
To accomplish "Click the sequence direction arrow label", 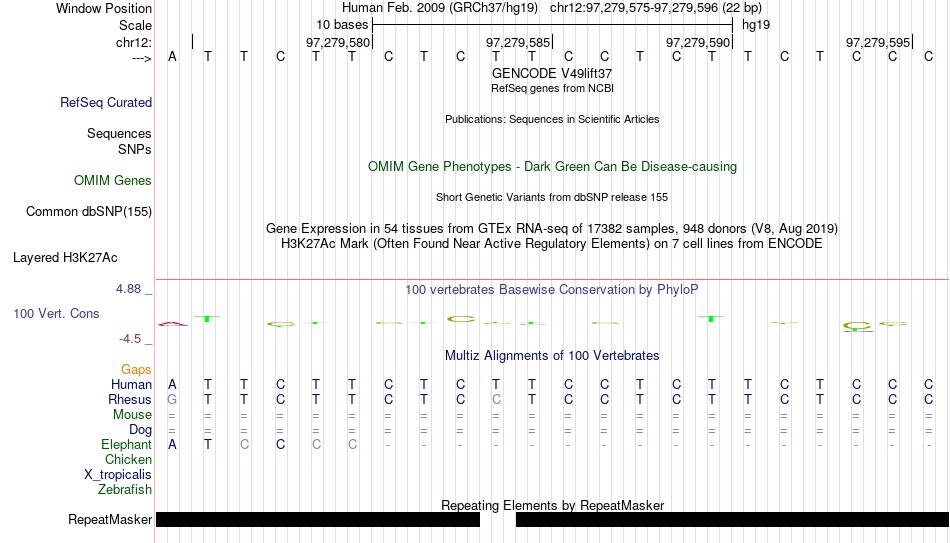I will [x=142, y=58].
